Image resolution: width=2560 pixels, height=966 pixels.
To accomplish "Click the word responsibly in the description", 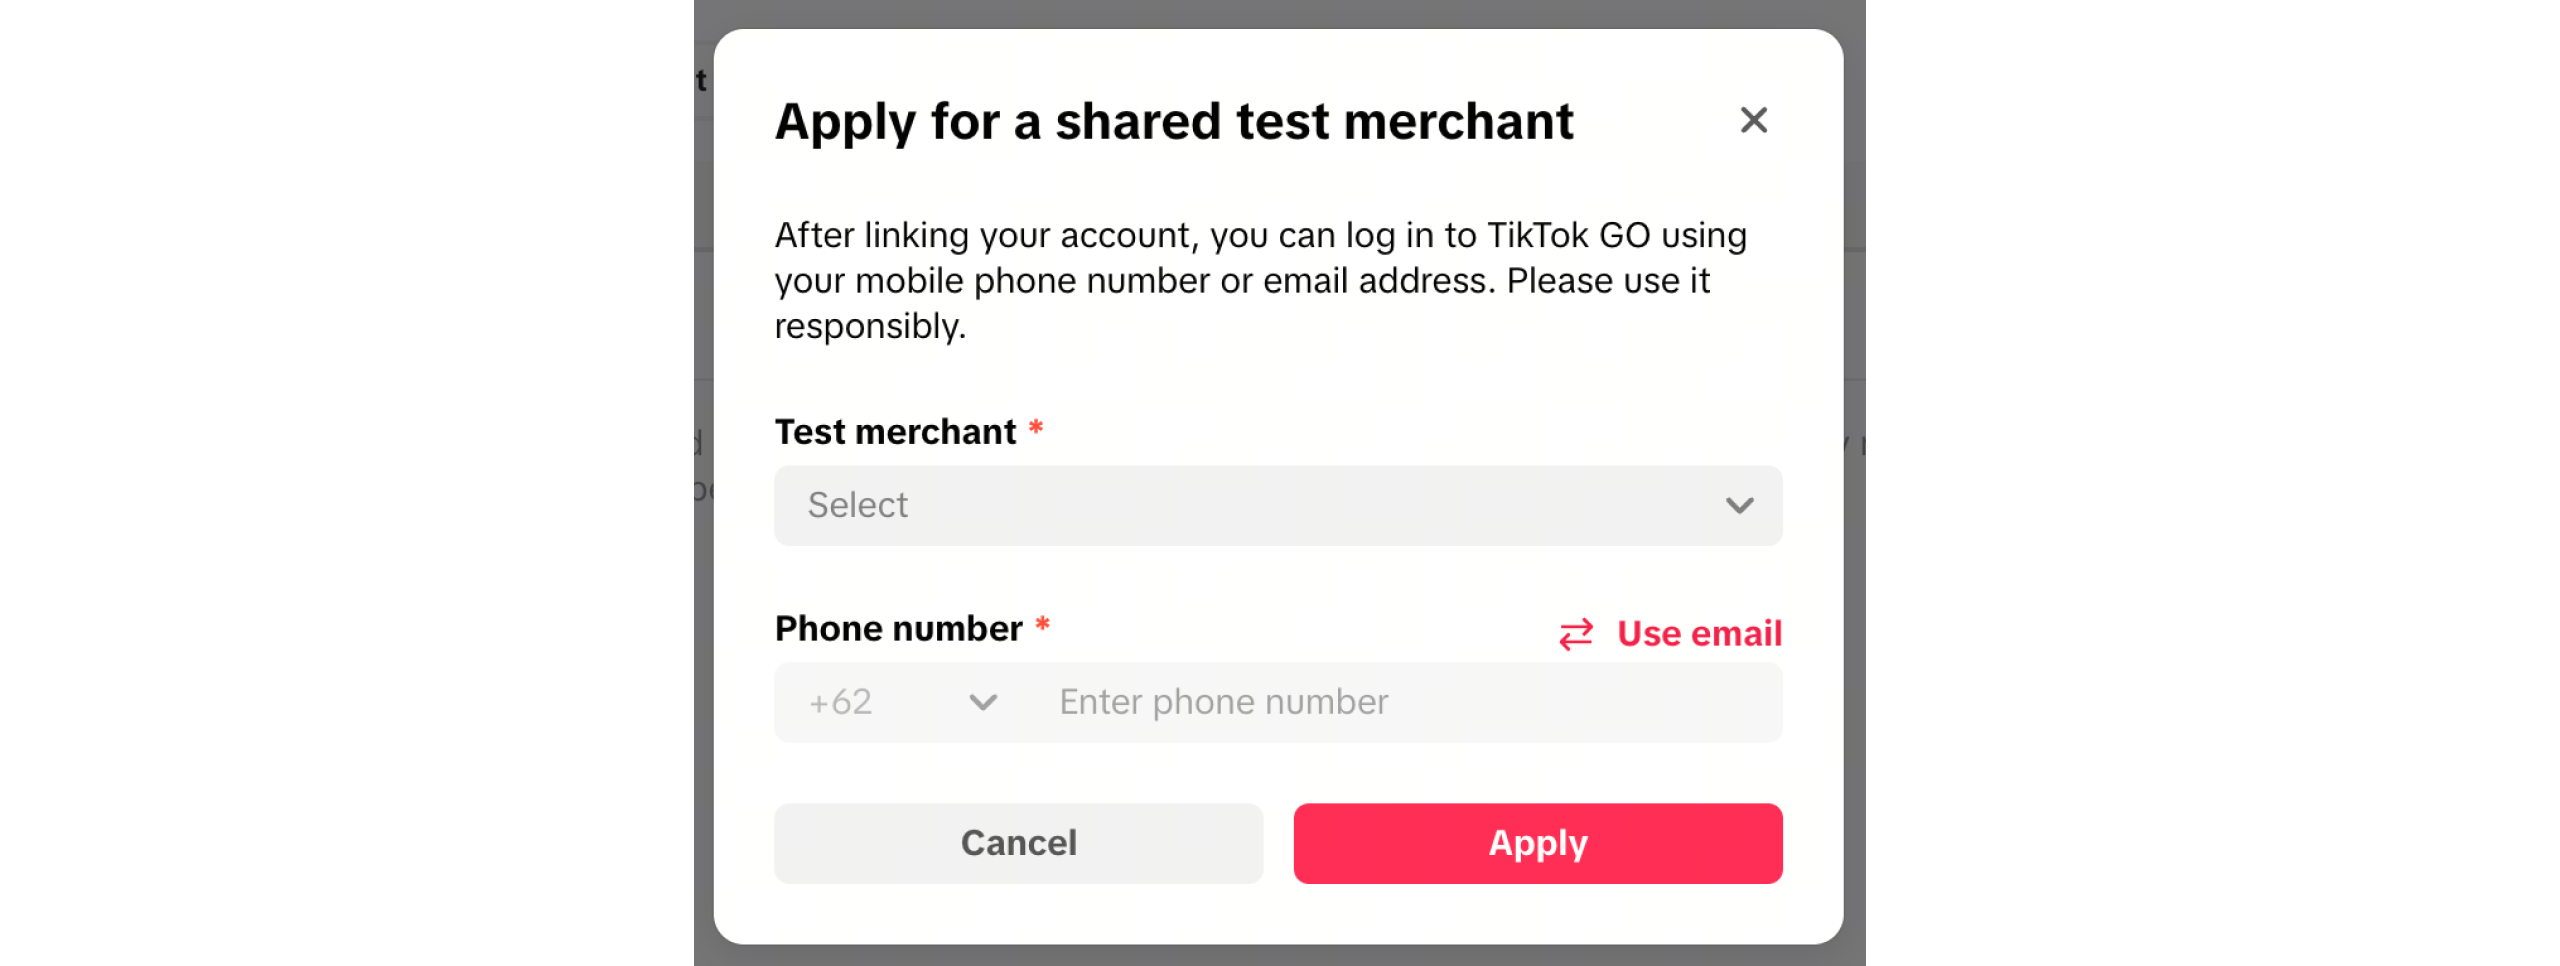I will pos(869,326).
